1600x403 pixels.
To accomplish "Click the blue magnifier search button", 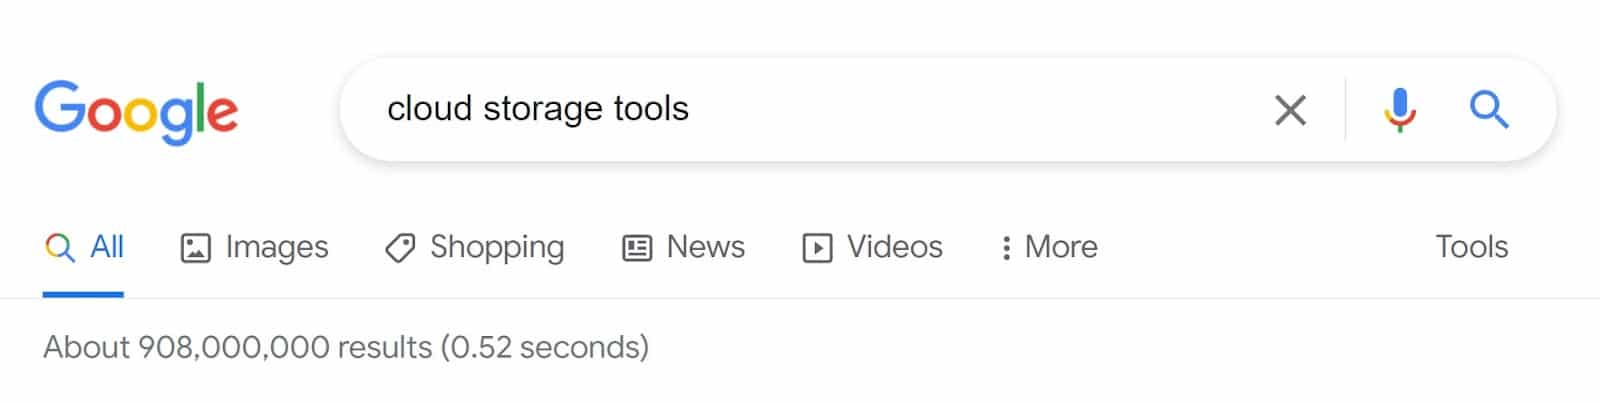I will point(1488,110).
